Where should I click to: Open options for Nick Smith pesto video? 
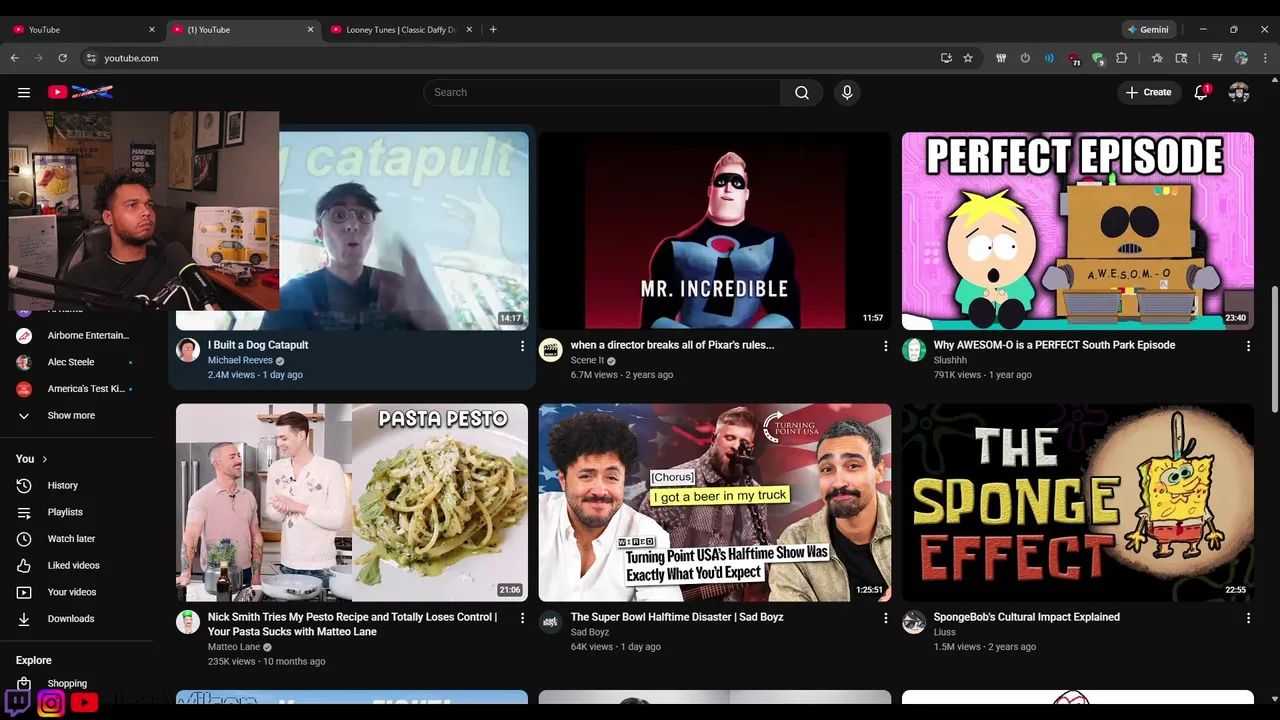[x=522, y=618]
